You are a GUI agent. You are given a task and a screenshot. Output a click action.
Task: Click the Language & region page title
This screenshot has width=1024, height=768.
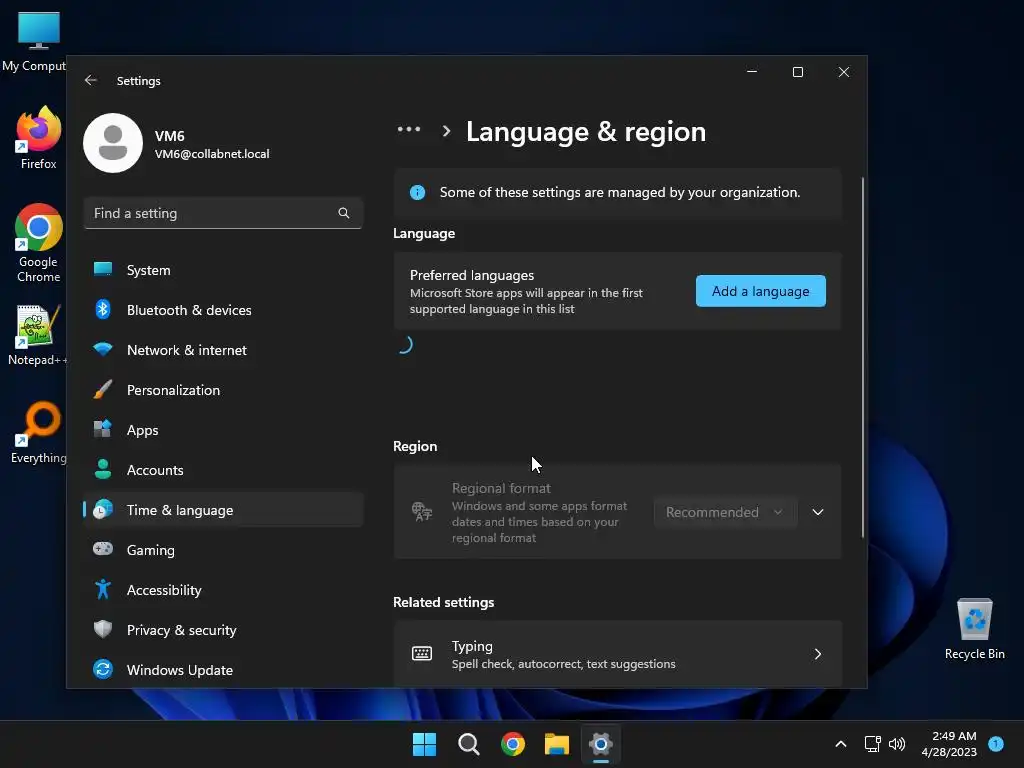pos(586,131)
